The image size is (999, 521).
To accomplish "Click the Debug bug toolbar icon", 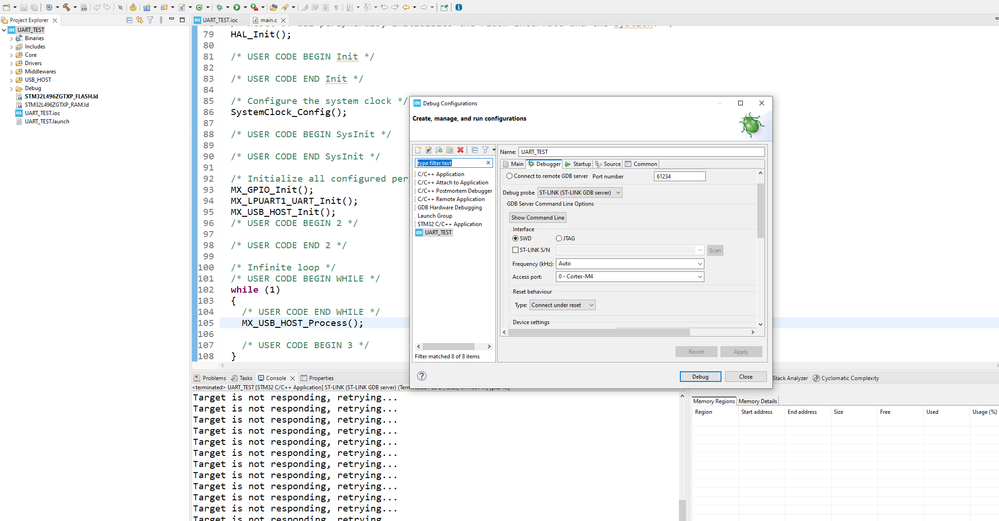I will (x=220, y=7).
